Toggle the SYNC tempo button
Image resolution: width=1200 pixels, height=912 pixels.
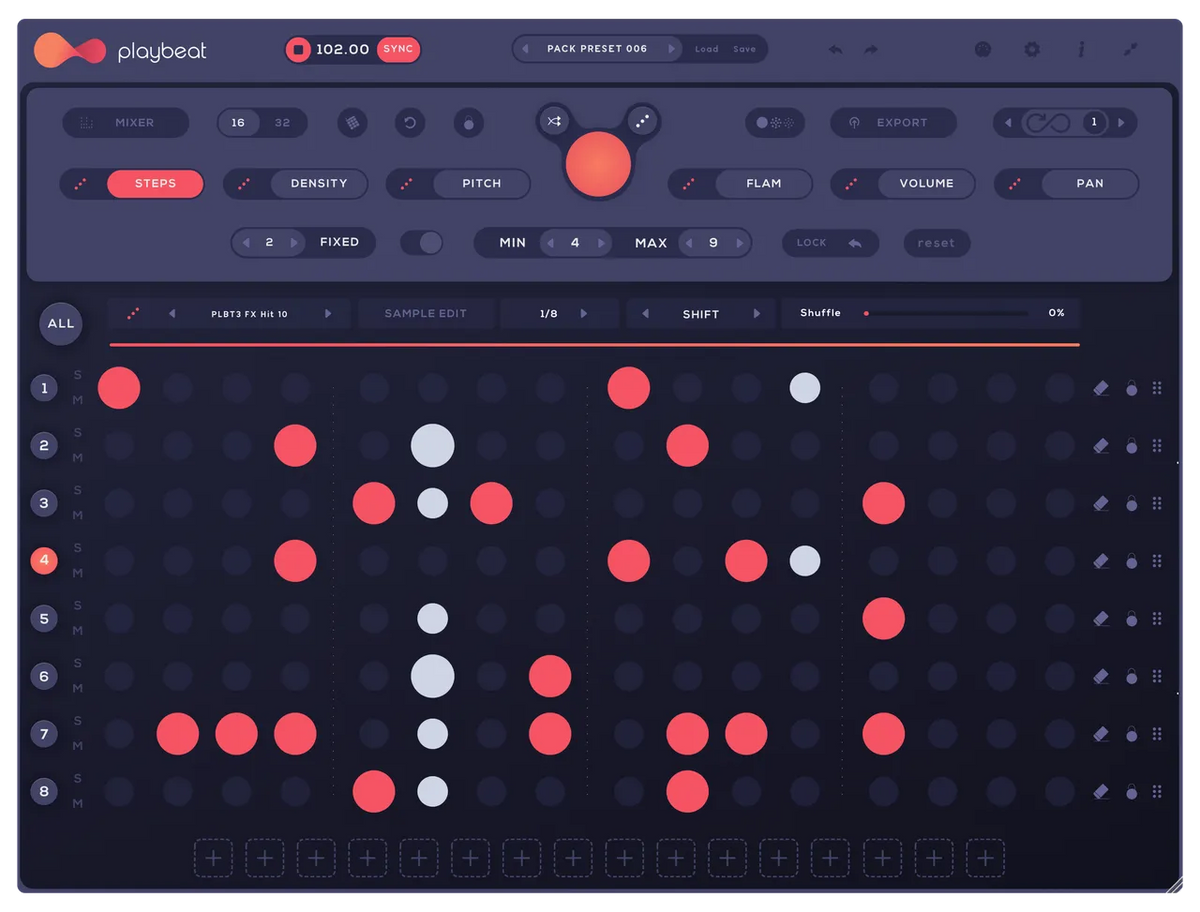click(x=398, y=49)
